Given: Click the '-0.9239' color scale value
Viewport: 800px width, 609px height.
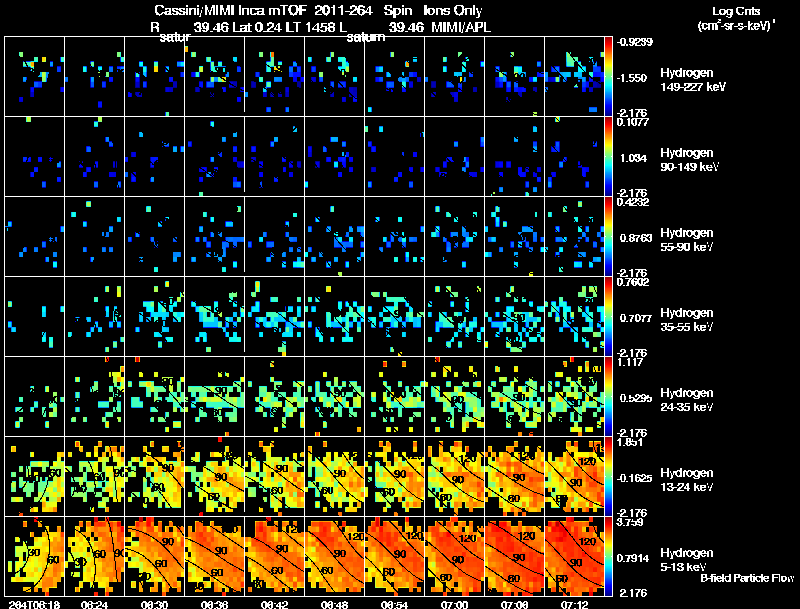Looking at the screenshot, I should click(634, 42).
